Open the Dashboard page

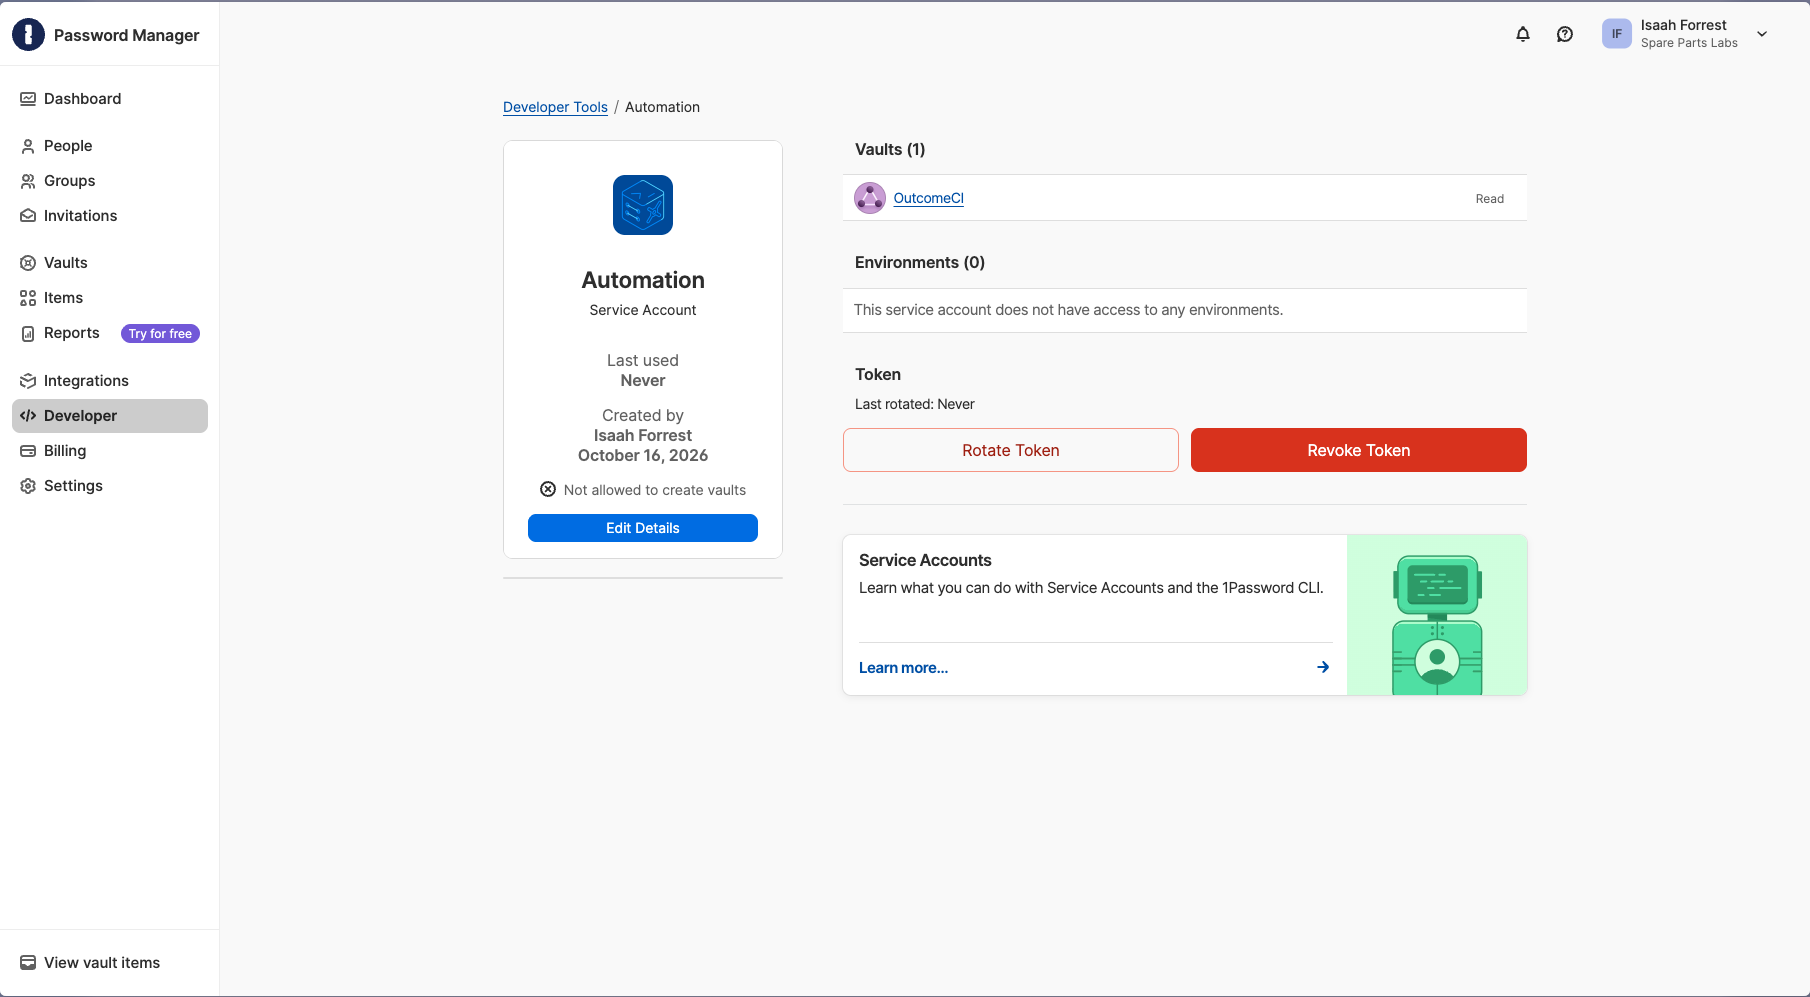point(110,99)
